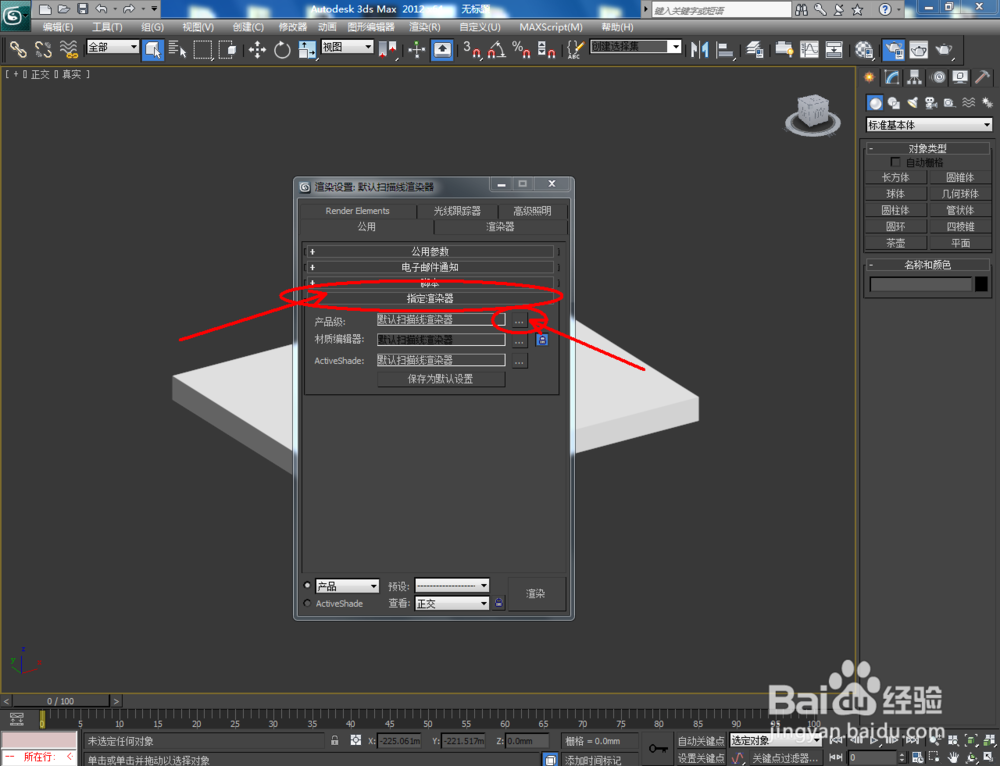This screenshot has width=1000, height=766.
Task: Toggle 自动关键点 auto key mode
Action: [700, 740]
